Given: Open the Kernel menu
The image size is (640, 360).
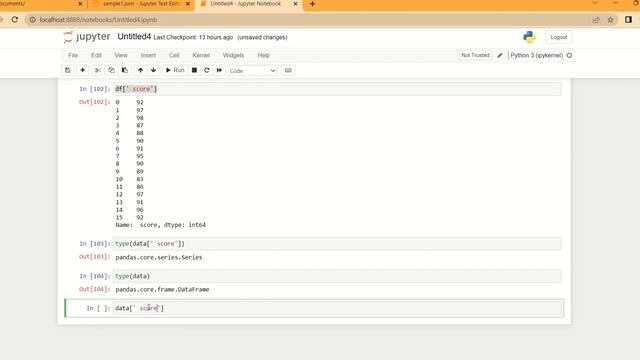Looking at the screenshot, I should 201,55.
